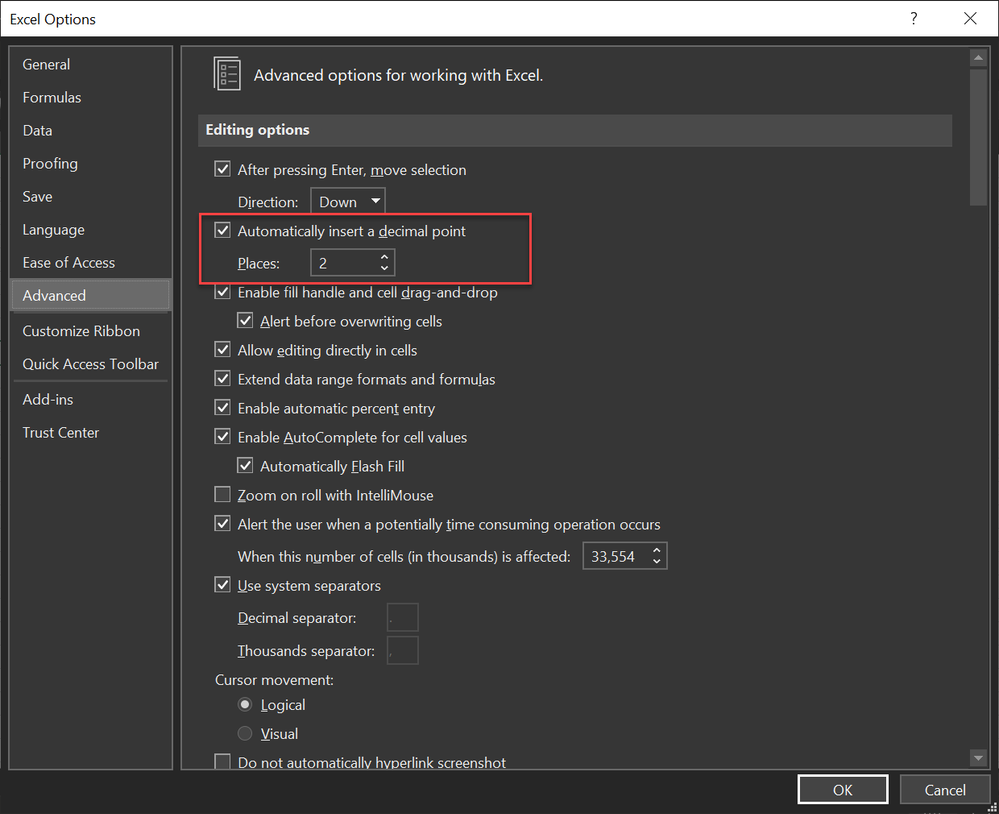Select Visual cursor movement
999x814 pixels.
245,733
